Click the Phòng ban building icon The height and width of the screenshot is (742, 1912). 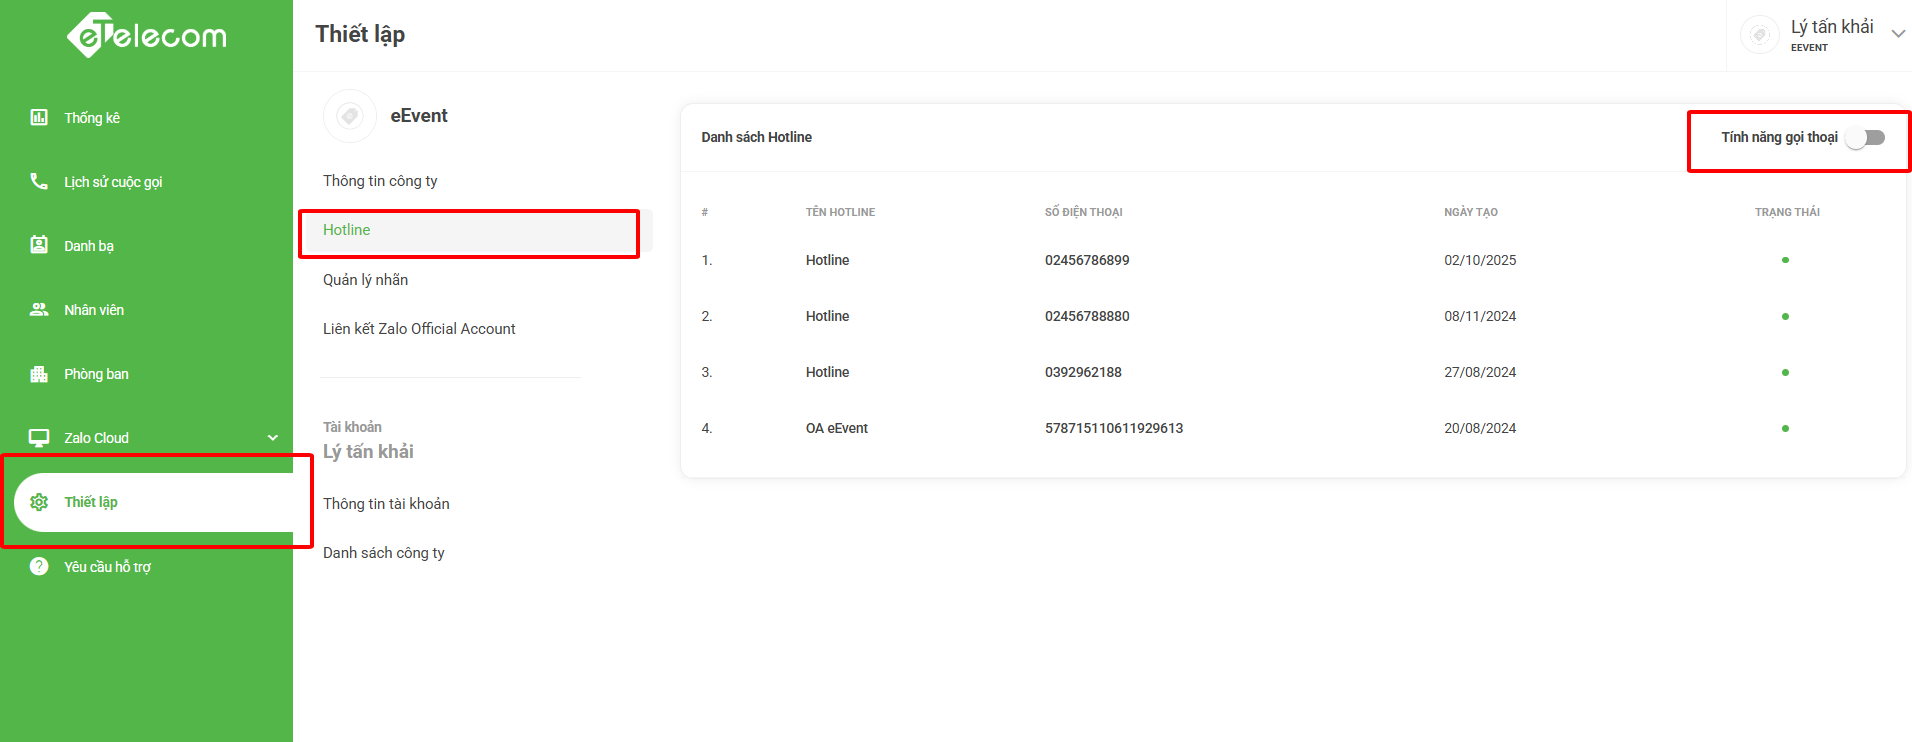[39, 374]
